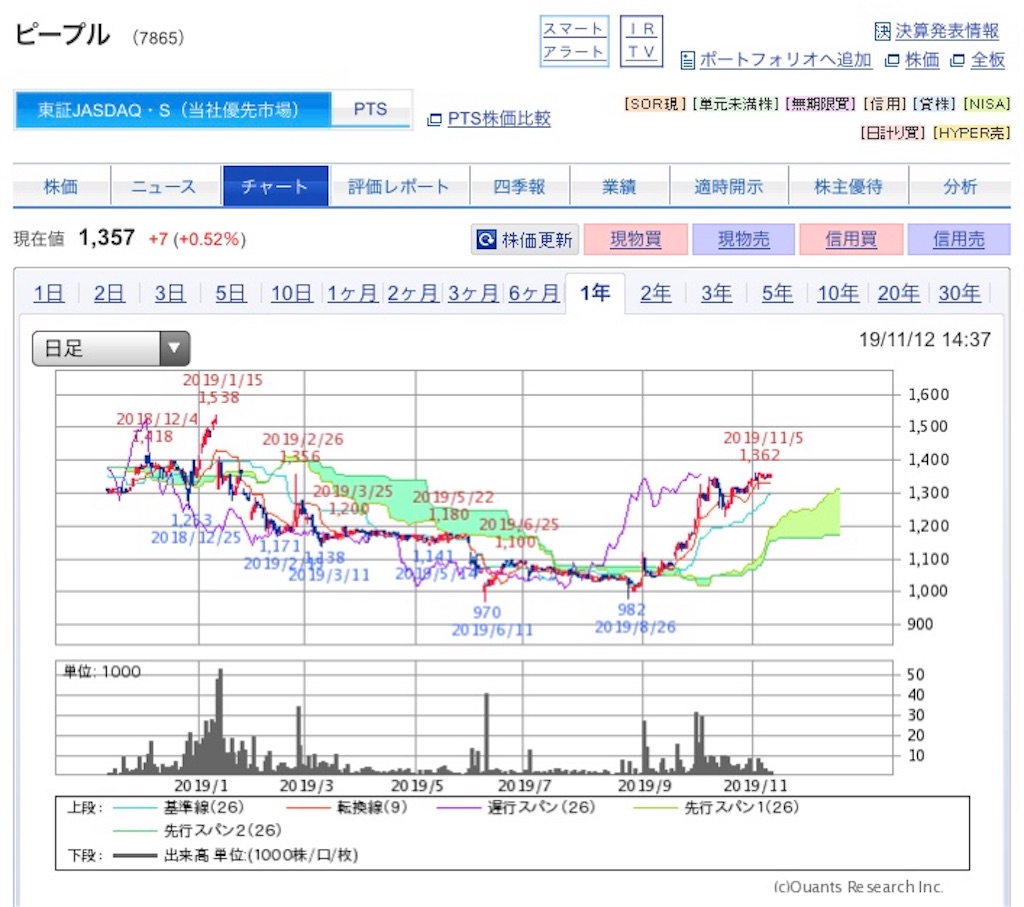Screen dimensions: 1024x907
Task: Click the 信用売 button
Action: pyautogui.click(x=959, y=240)
